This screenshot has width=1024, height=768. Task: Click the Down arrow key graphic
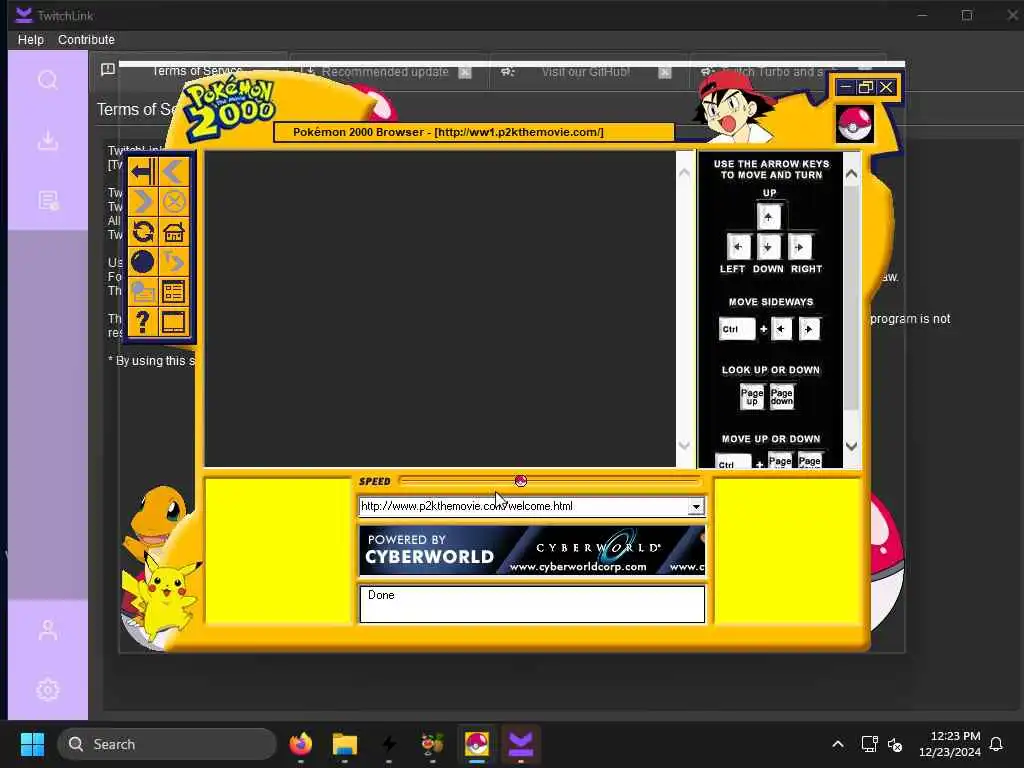[x=769, y=247]
